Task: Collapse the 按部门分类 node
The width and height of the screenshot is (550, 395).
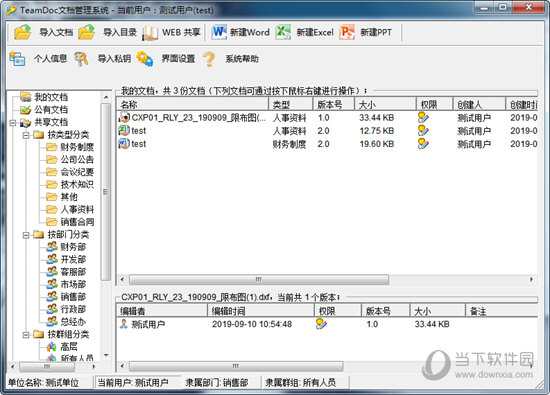Action: point(26,235)
